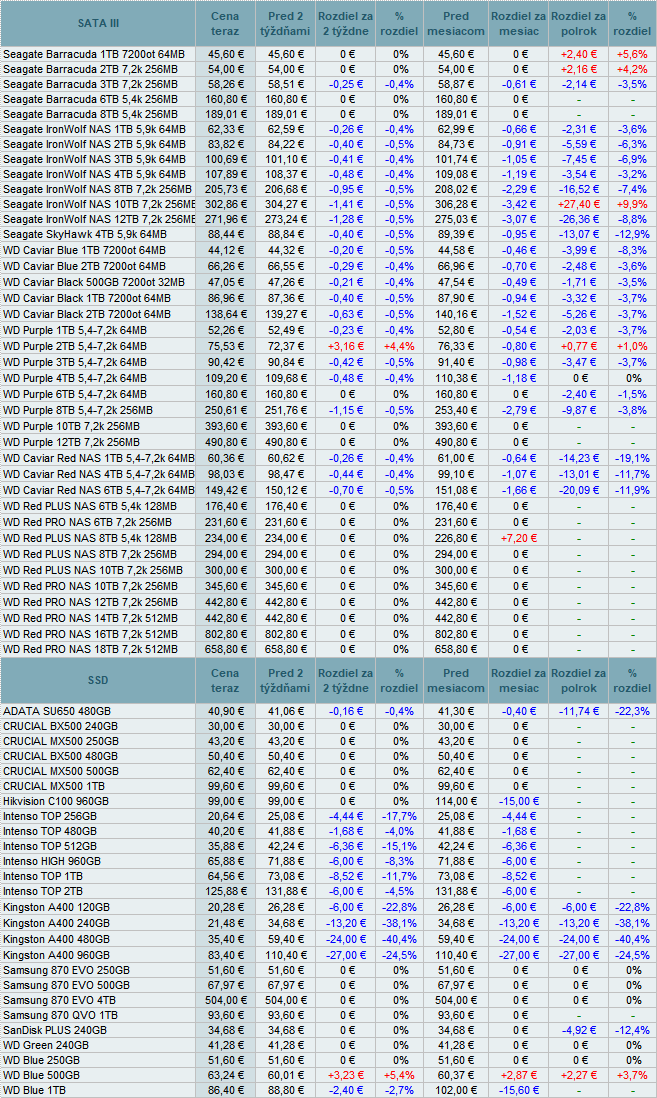
Task: Click the Kingston A400 480GB row name
Action: click(x=56, y=939)
